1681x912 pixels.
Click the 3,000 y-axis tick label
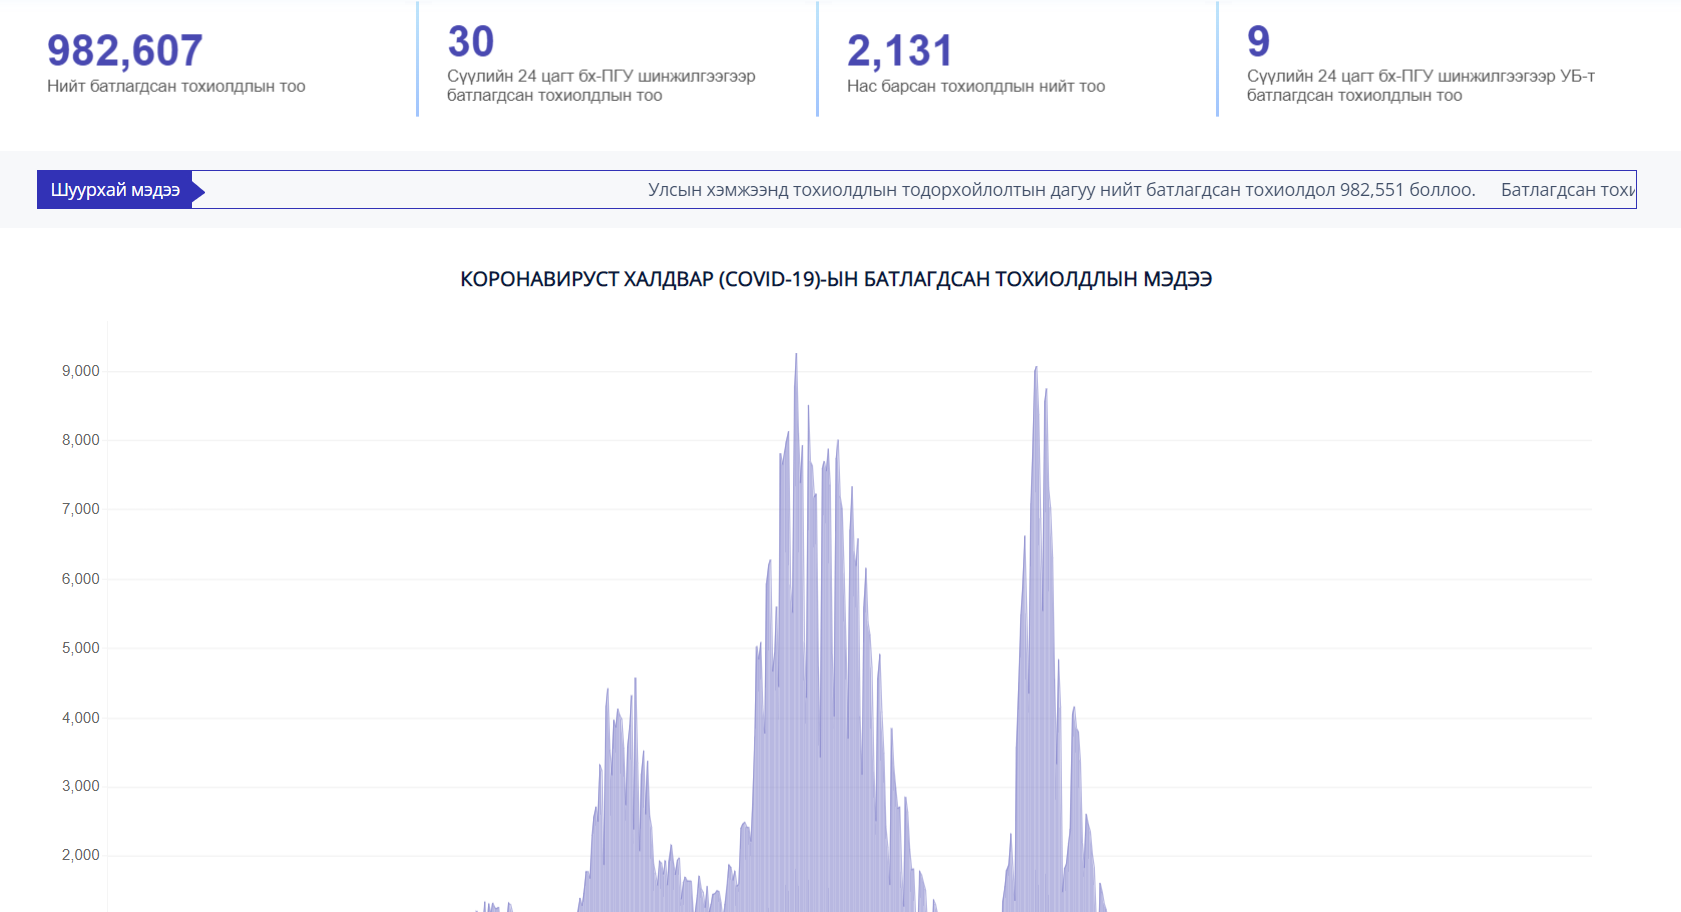click(x=81, y=786)
